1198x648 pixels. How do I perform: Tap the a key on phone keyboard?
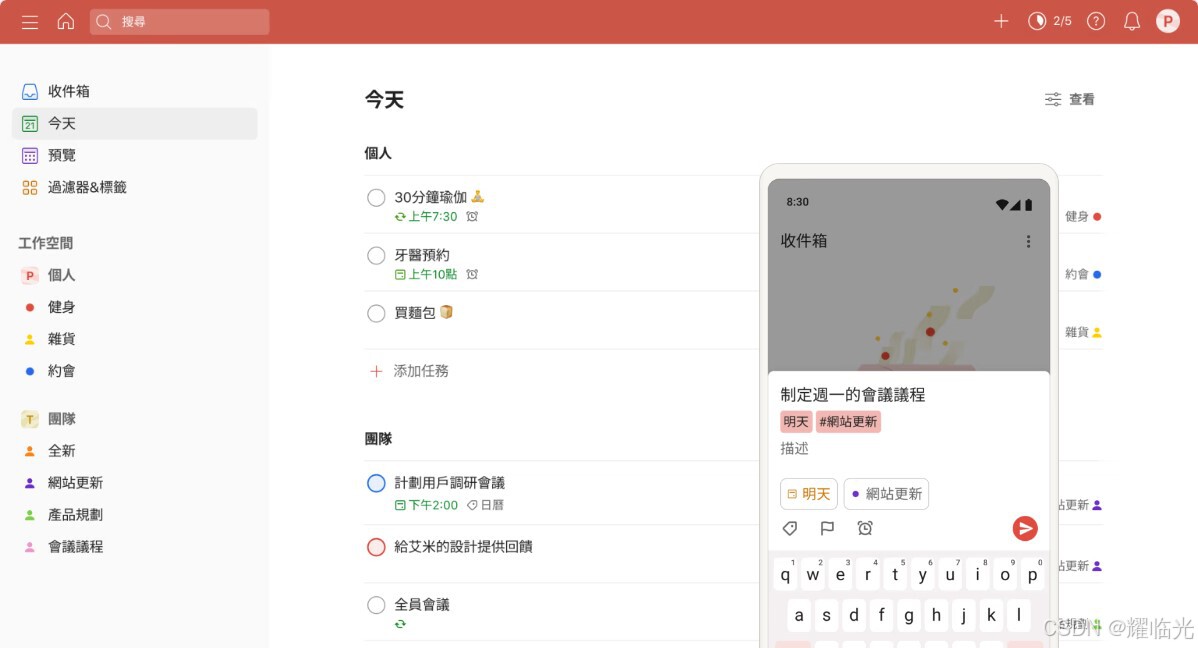[799, 615]
